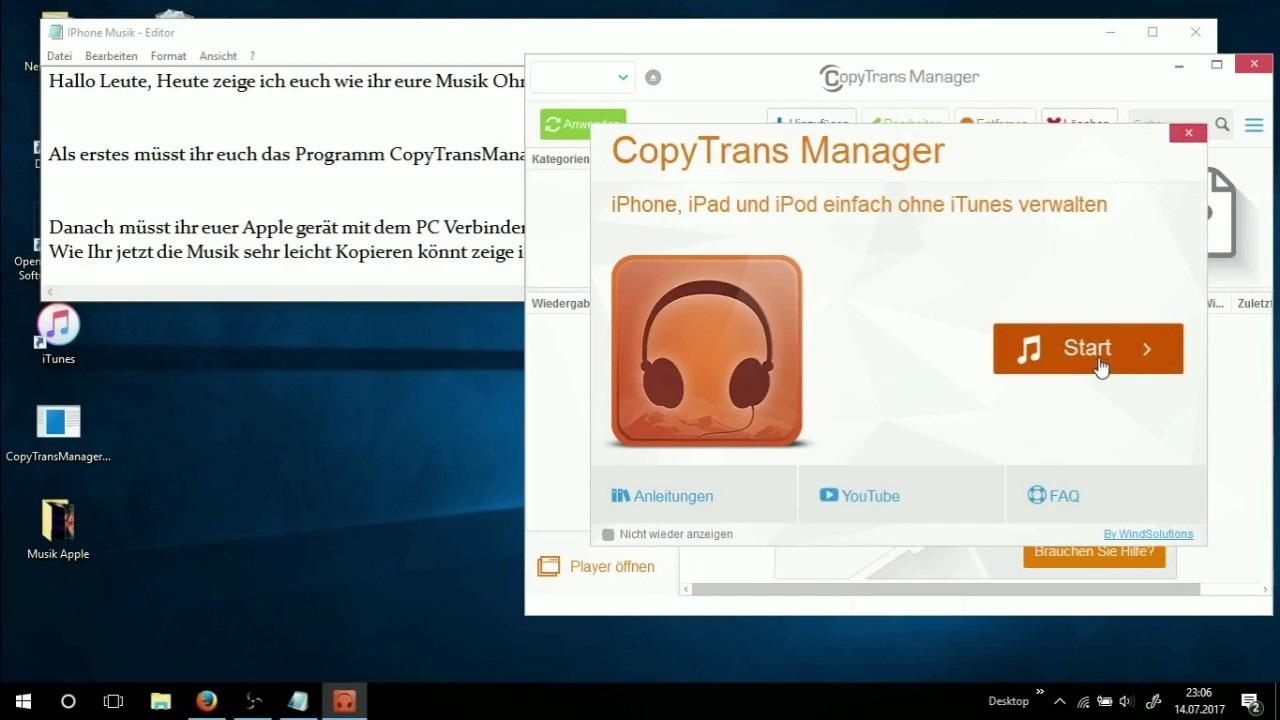Open the Datei menu in Editor
This screenshot has width=1280, height=720.
(x=59, y=56)
